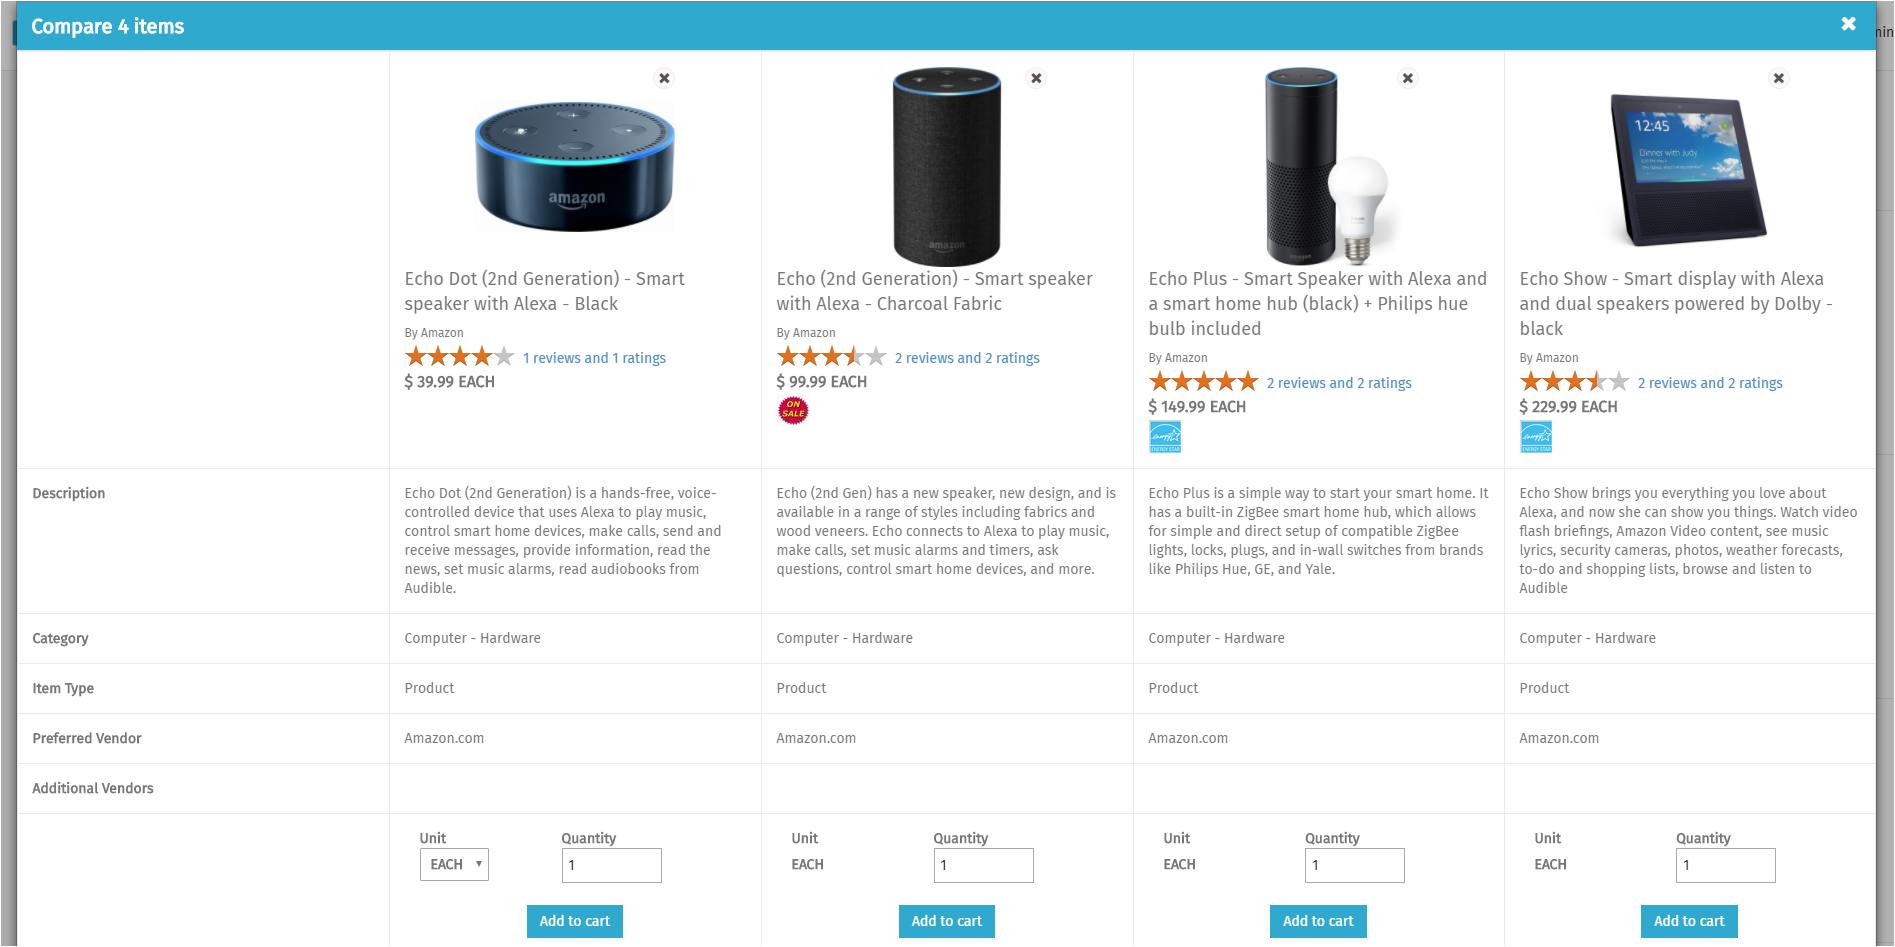The height and width of the screenshot is (947, 1895).
Task: Click the Echo Plus product image
Action: [x=1318, y=165]
